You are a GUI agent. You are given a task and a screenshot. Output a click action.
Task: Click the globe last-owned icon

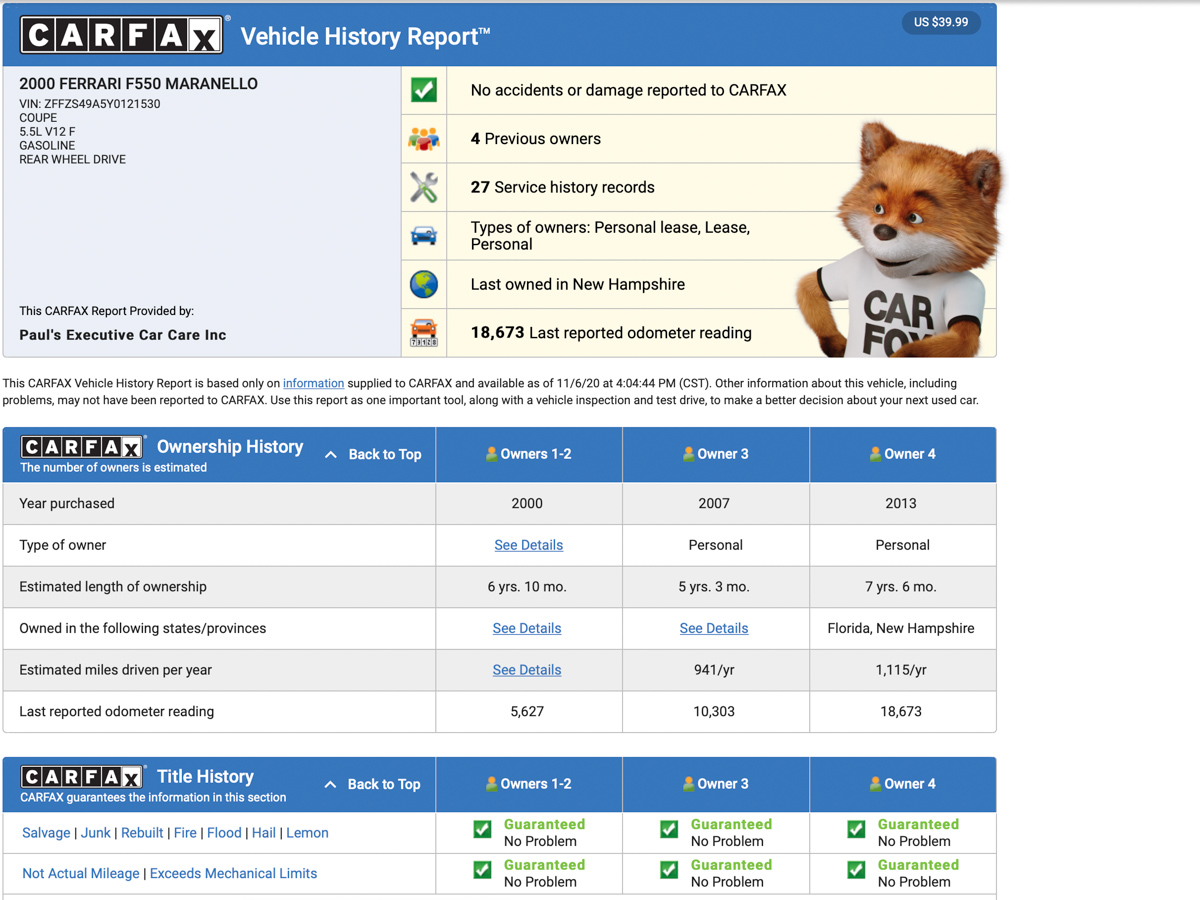click(x=424, y=284)
